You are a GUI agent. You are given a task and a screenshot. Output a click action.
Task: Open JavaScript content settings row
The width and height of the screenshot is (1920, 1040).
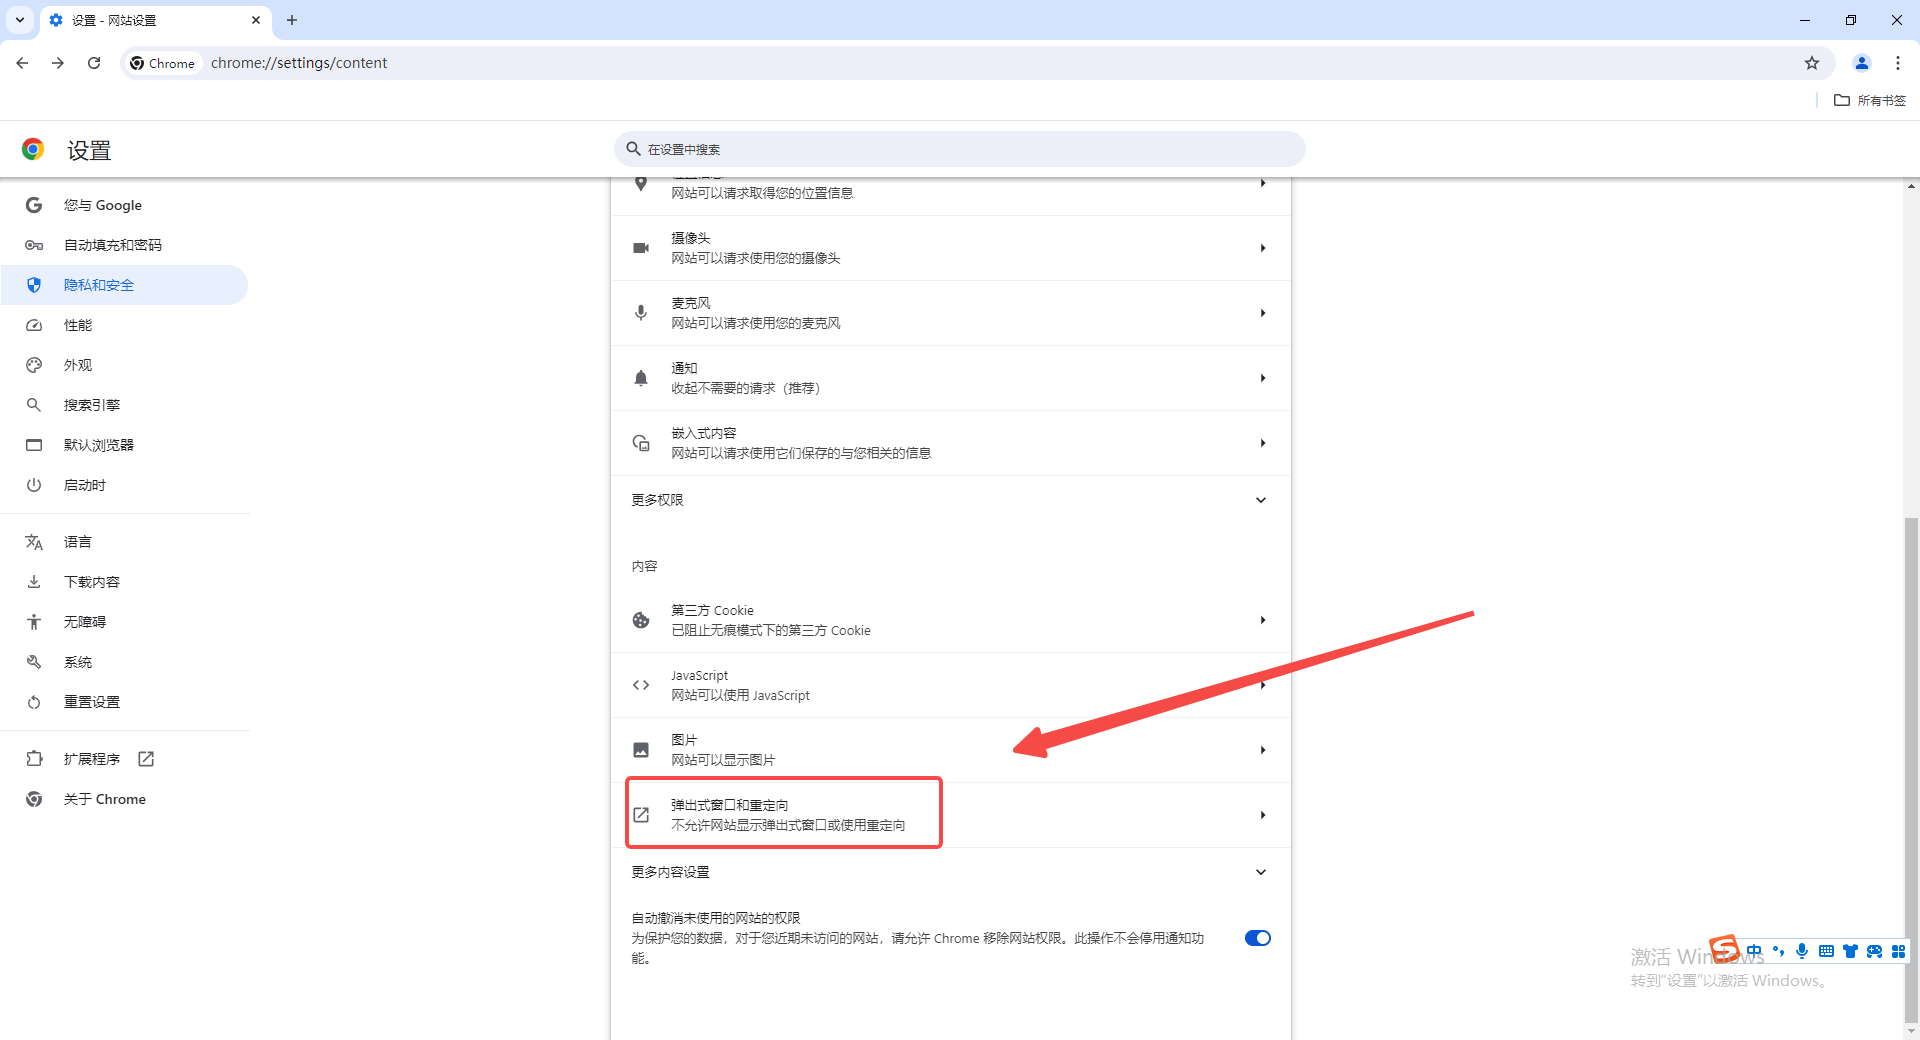pos(951,685)
